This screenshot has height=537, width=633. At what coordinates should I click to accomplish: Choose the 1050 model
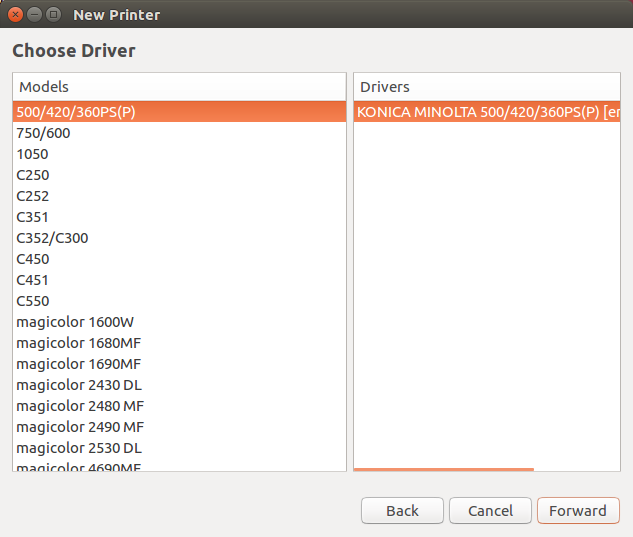[179, 154]
